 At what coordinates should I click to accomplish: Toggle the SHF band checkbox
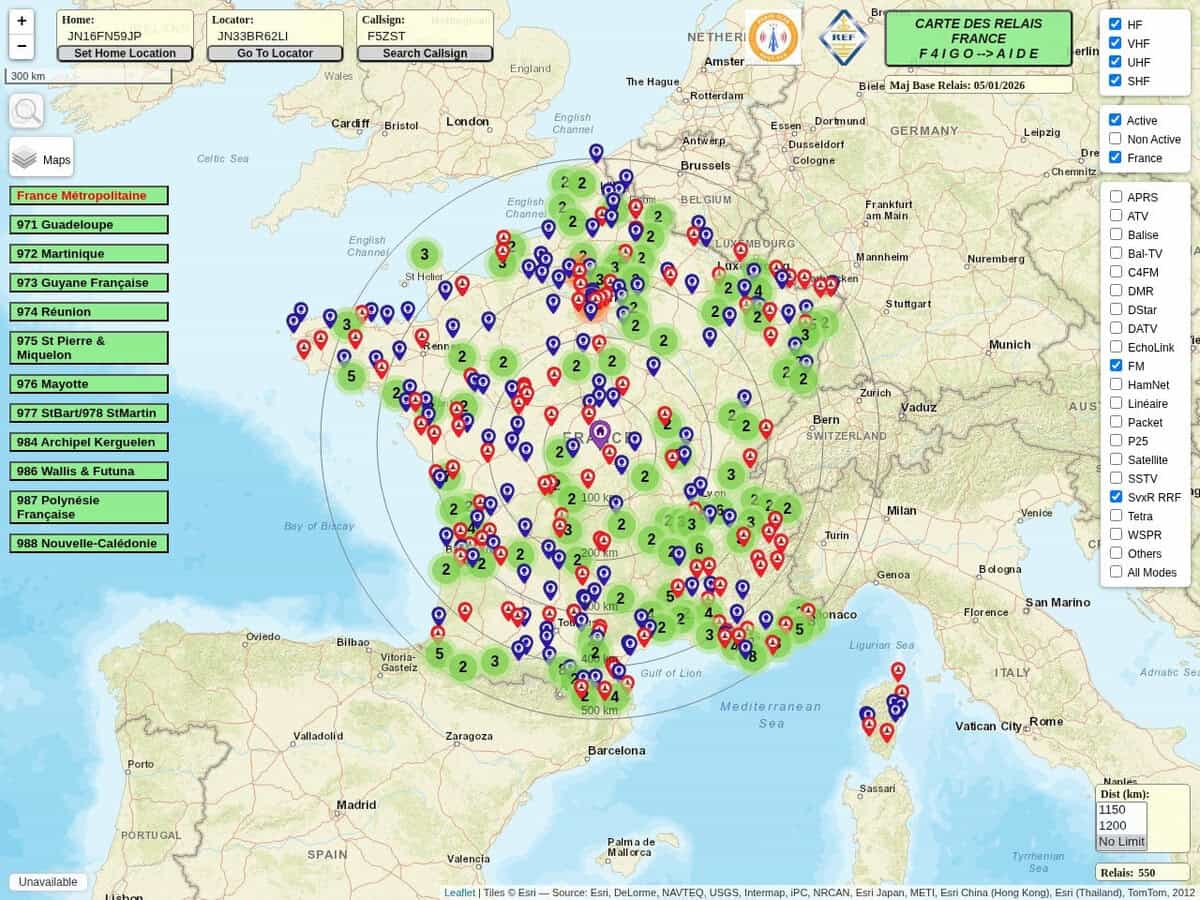click(x=1115, y=80)
